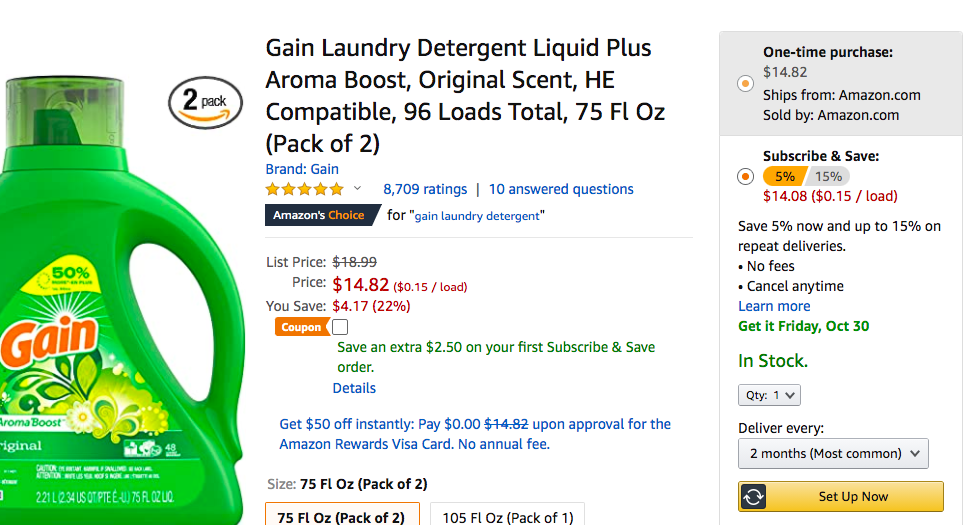Click the five-star rating icons
This screenshot has width=976, height=525.
304,189
